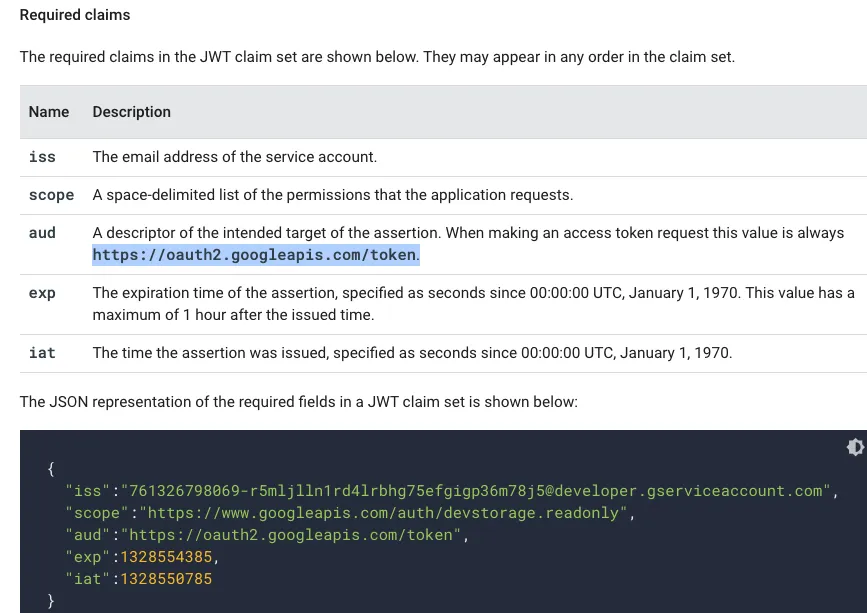867x613 pixels.
Task: Select the iss claim name cell
Action: pos(43,157)
